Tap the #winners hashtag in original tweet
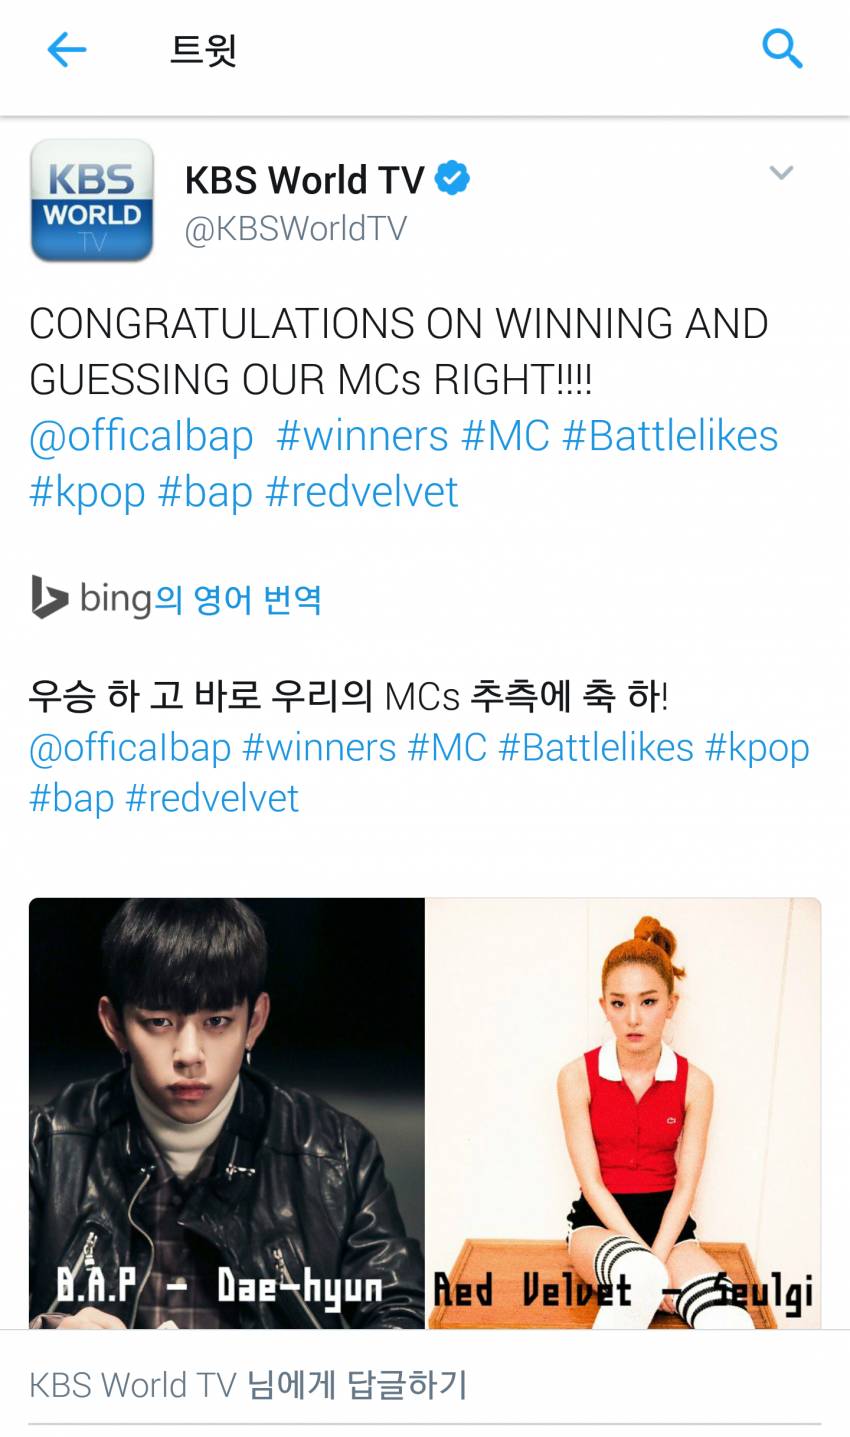Image resolution: width=850 pixels, height=1437 pixels. pos(362,436)
